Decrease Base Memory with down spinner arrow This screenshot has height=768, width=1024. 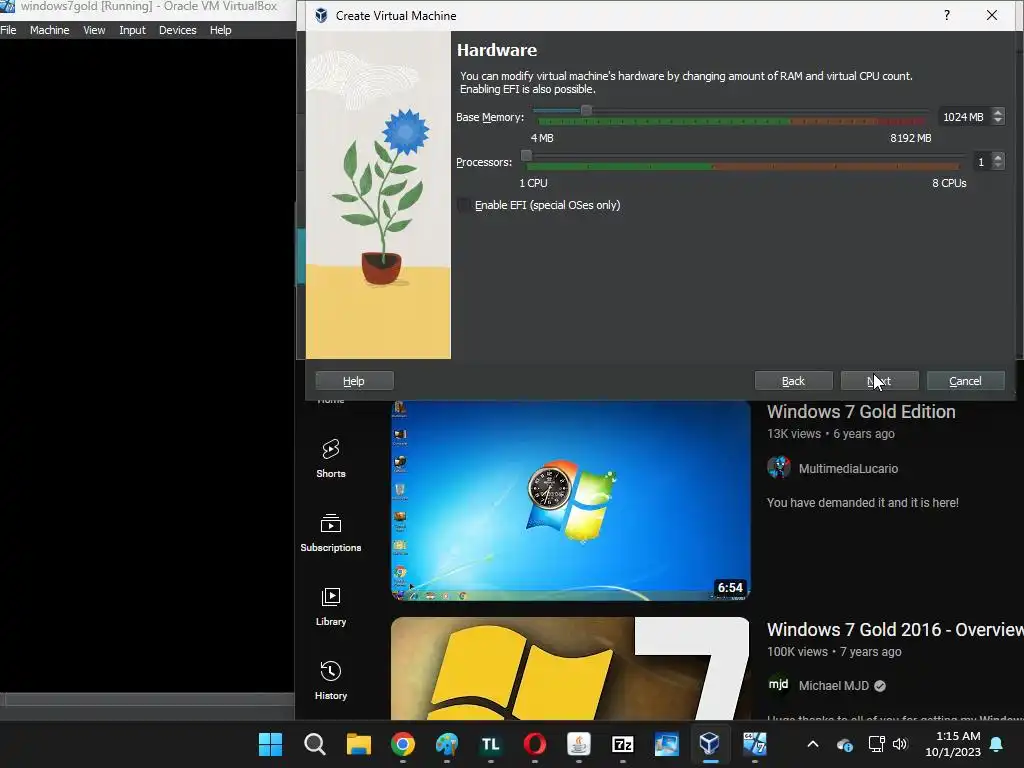[x=997, y=121]
